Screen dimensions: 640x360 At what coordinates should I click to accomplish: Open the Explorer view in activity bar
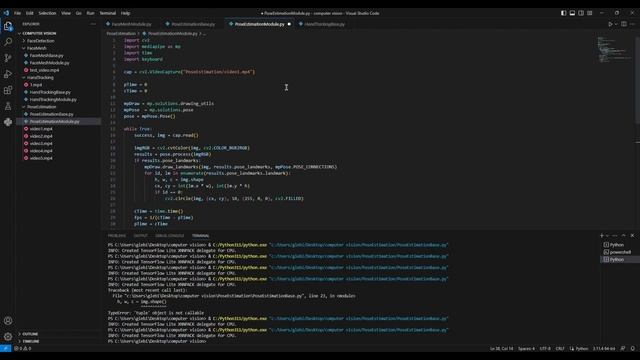[x=8, y=27]
